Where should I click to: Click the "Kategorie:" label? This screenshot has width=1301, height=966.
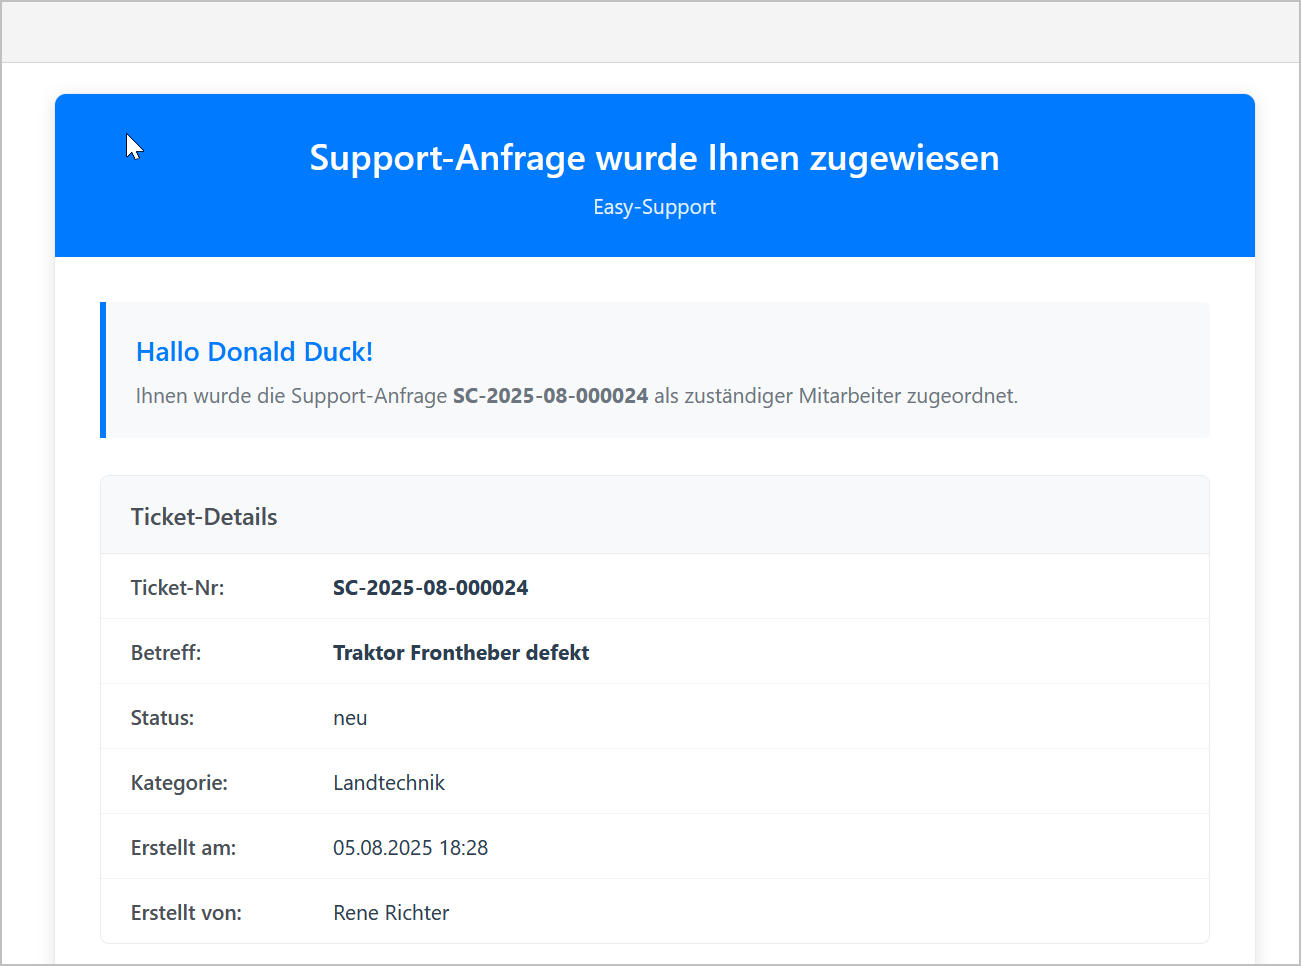point(179,783)
